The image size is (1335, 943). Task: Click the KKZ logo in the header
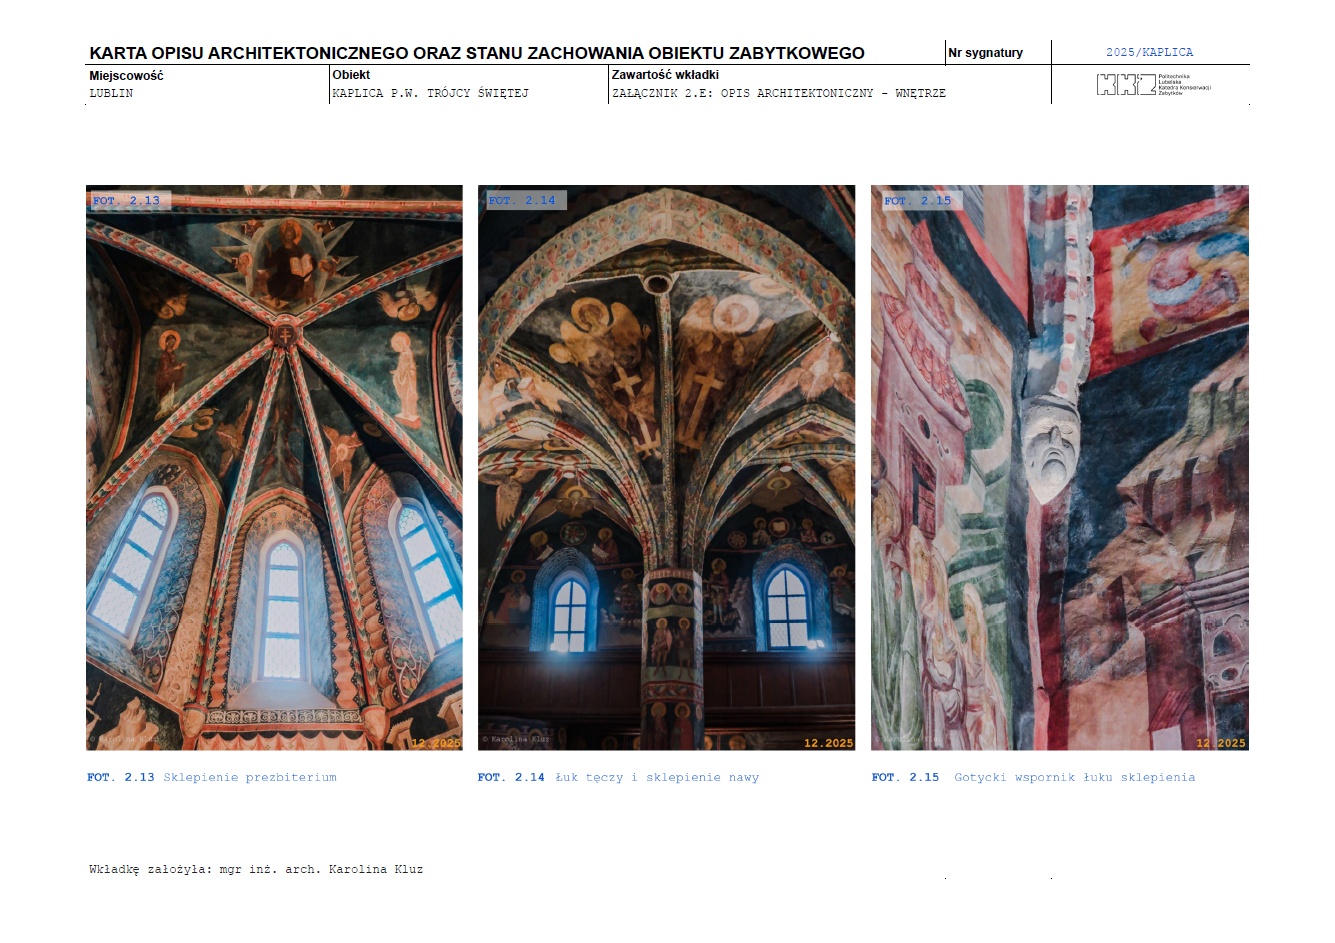point(1126,85)
